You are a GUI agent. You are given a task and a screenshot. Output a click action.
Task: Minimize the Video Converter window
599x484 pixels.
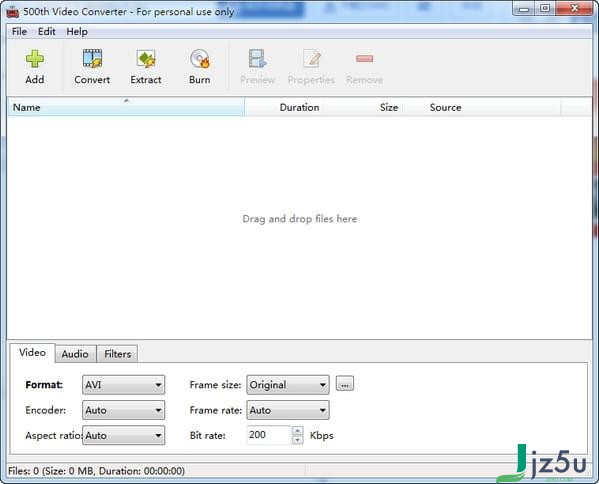(524, 9)
